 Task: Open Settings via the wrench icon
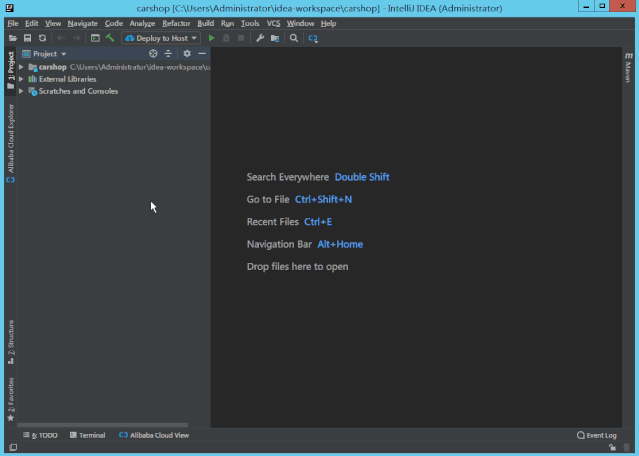(260, 38)
